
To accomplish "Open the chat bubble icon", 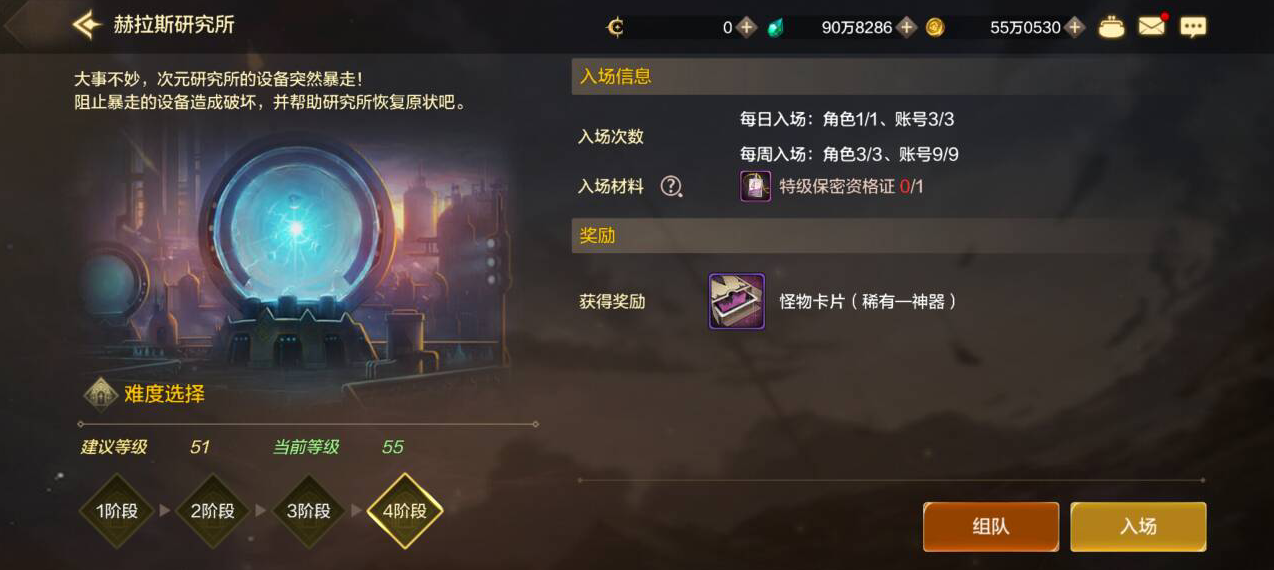I will click(x=1193, y=27).
